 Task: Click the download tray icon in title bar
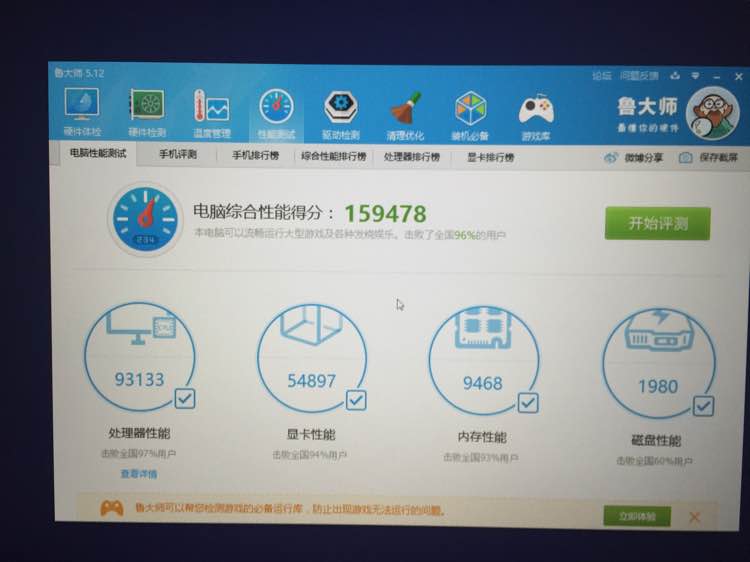pos(675,76)
